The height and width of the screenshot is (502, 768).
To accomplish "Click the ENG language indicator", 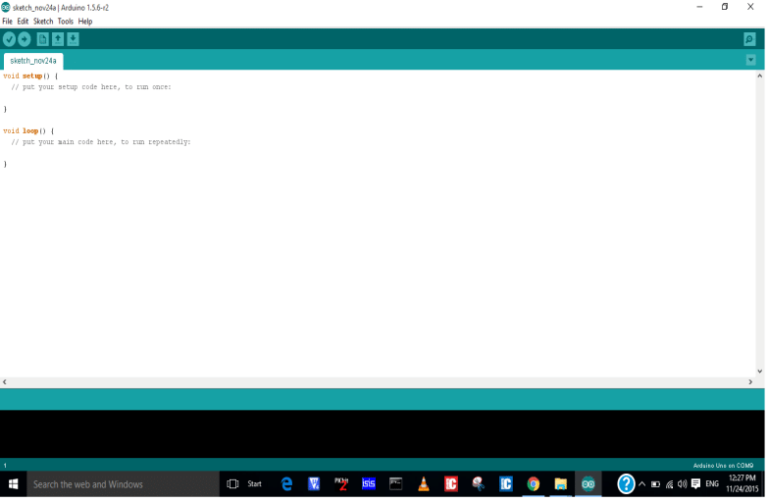I will [x=712, y=484].
